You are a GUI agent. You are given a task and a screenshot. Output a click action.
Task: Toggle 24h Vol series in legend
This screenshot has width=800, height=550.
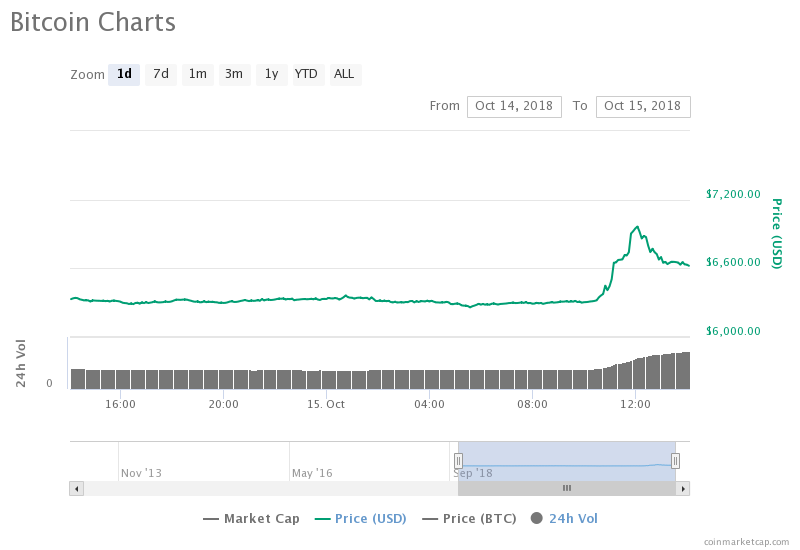[x=564, y=519]
